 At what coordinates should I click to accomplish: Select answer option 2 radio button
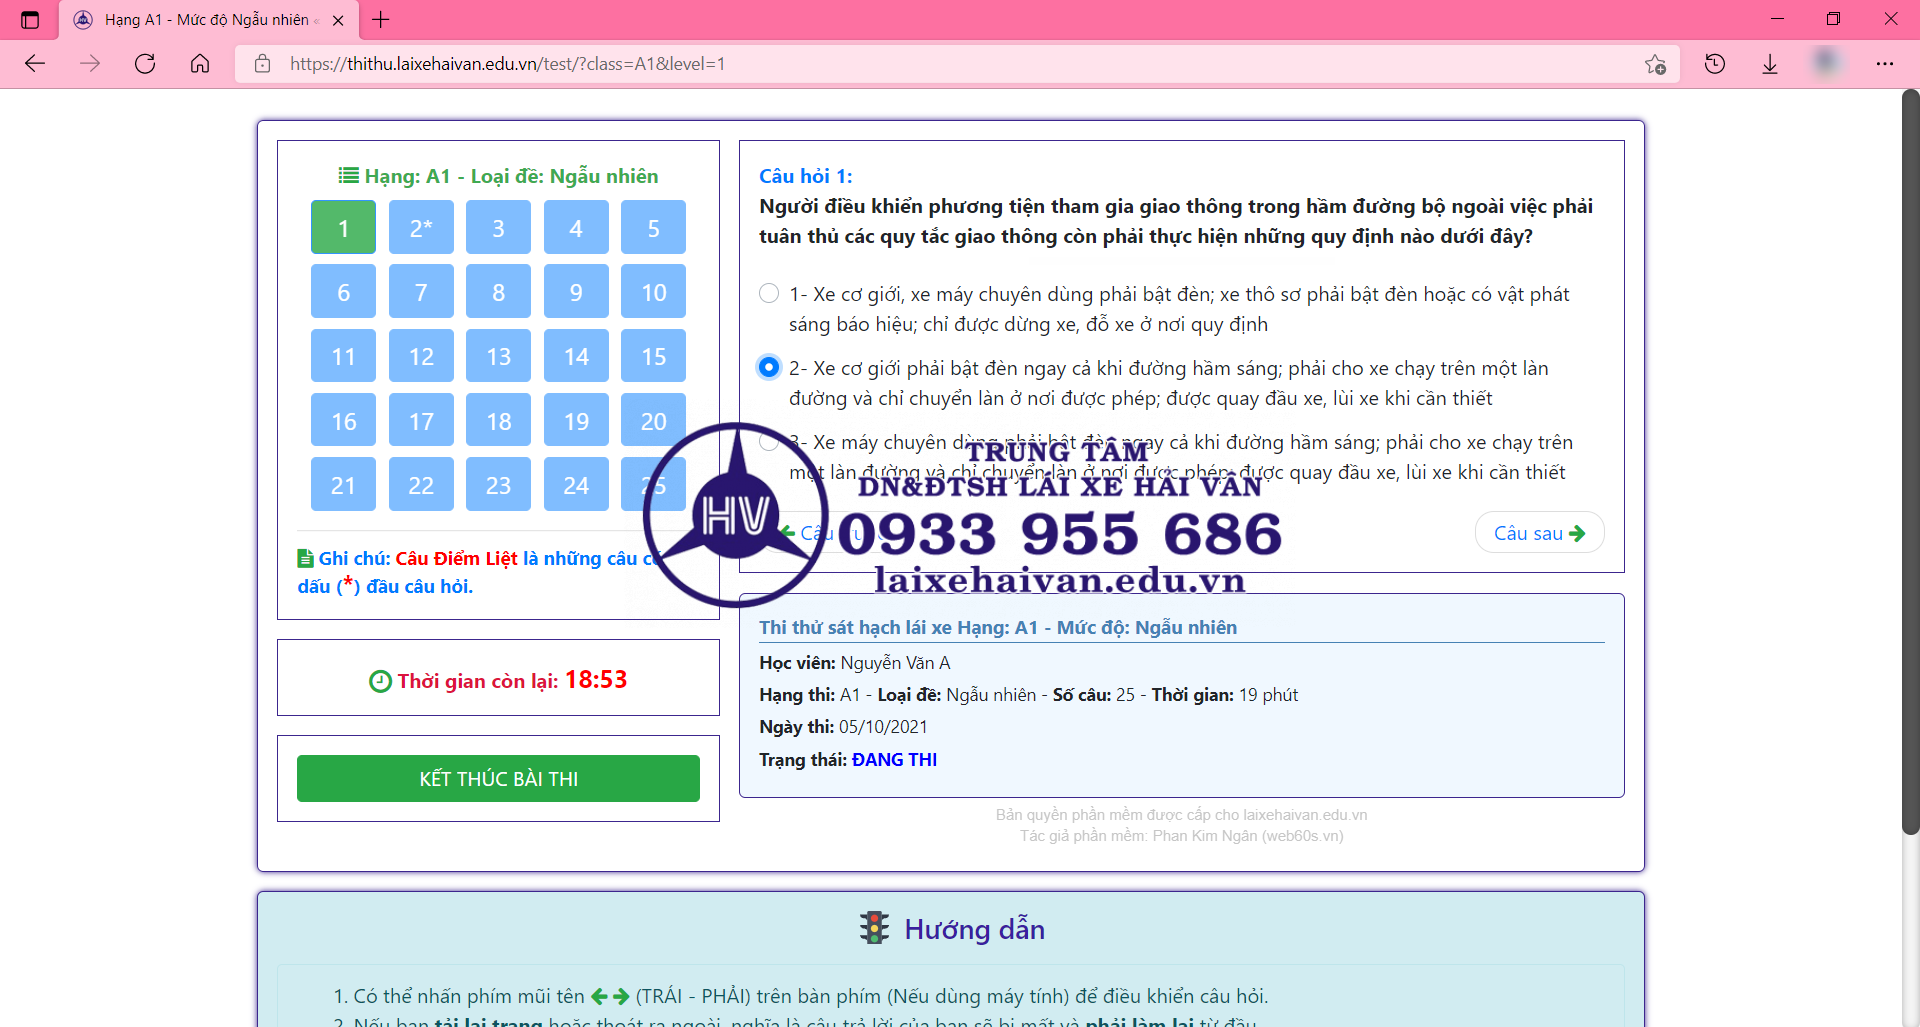[769, 367]
